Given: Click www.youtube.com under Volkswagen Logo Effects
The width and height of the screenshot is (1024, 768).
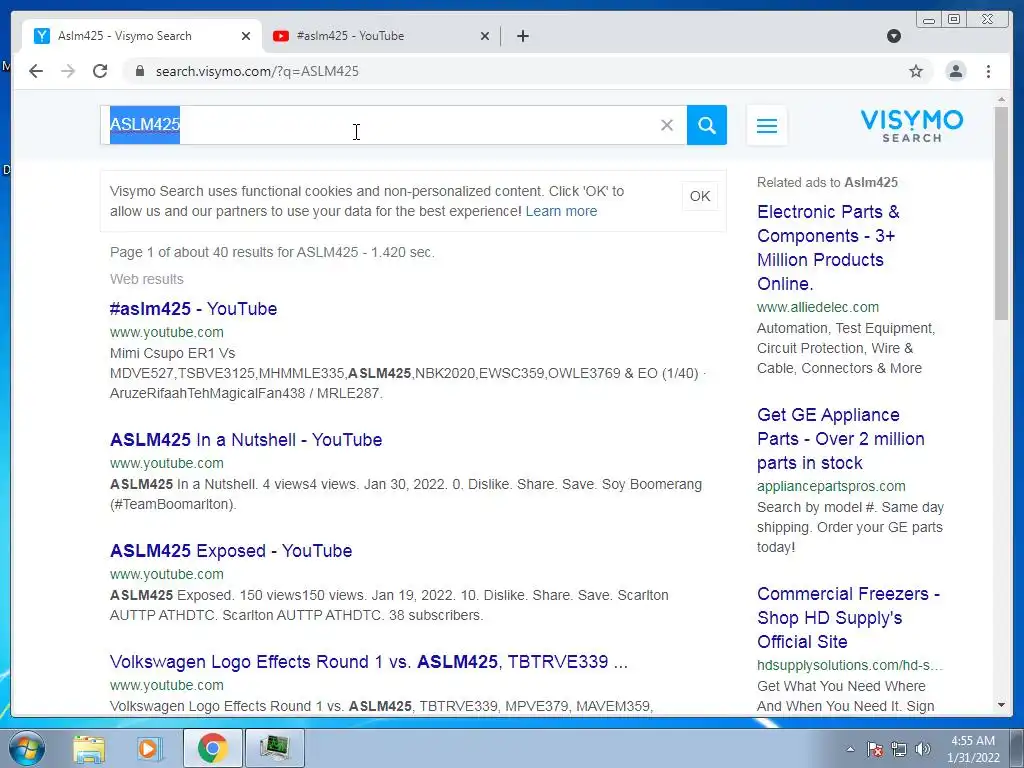Looking at the screenshot, I should coord(167,685).
